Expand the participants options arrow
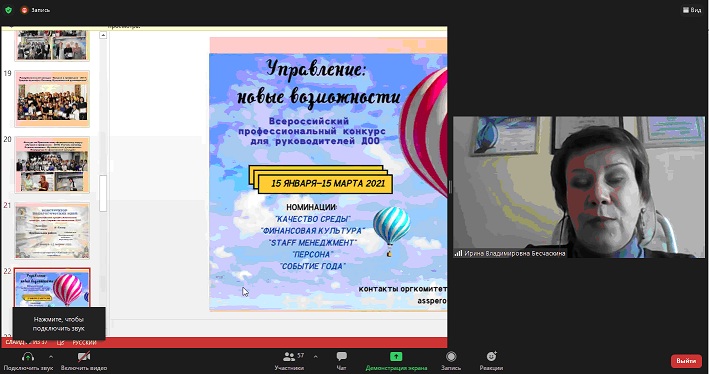Image resolution: width=709 pixels, height=374 pixels. tap(316, 357)
